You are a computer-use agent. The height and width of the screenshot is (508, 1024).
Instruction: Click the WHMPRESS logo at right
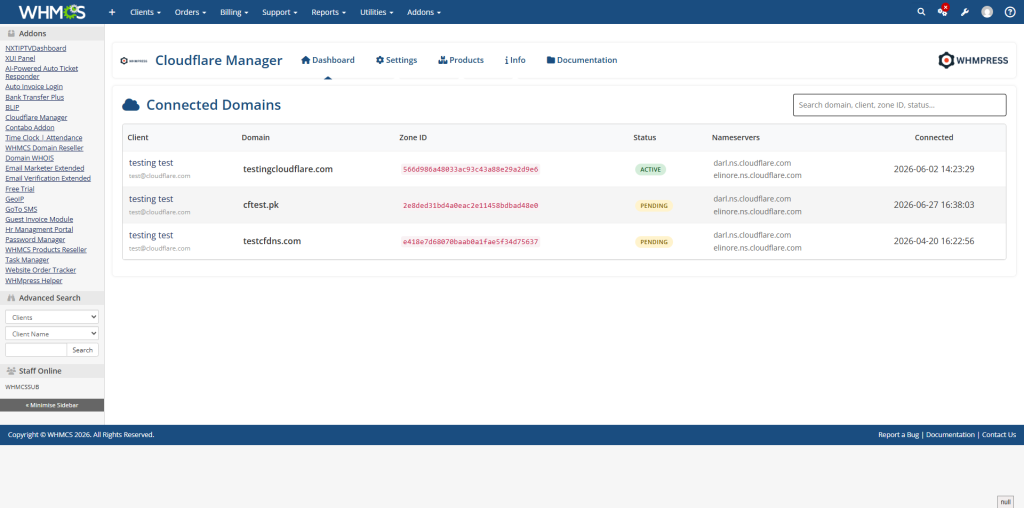point(973,60)
